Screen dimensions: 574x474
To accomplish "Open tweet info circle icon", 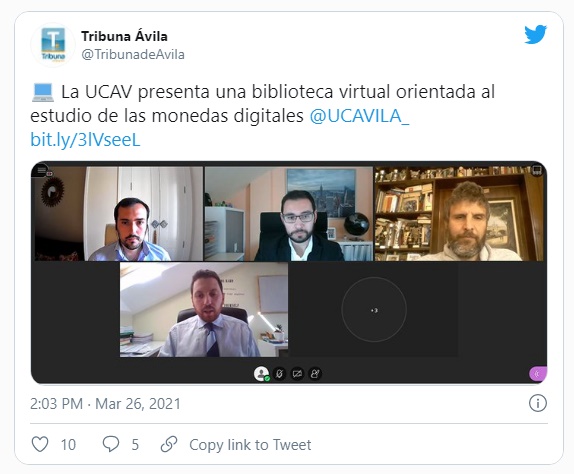I will (x=537, y=403).
